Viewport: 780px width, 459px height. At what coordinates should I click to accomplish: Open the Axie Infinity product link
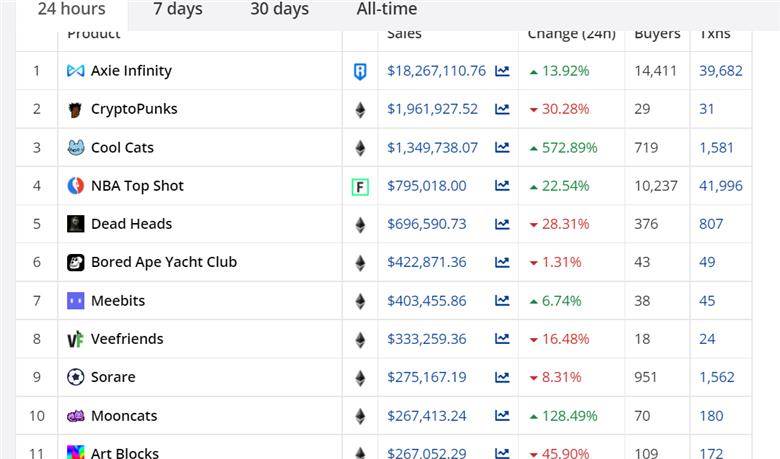131,71
